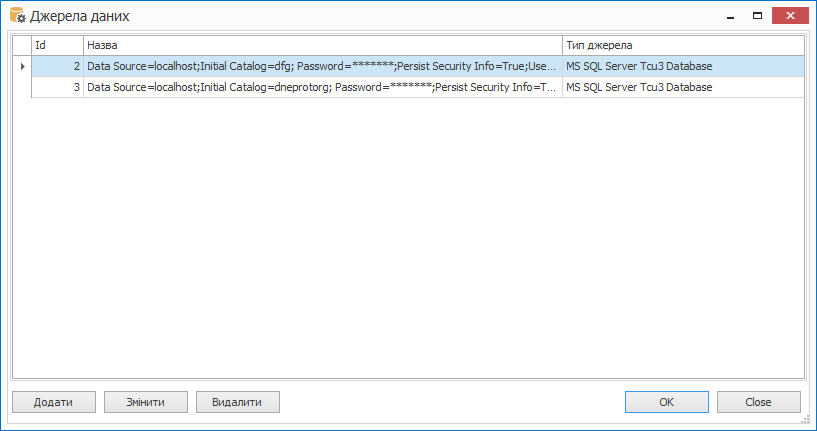Click the Змінити button

146,402
